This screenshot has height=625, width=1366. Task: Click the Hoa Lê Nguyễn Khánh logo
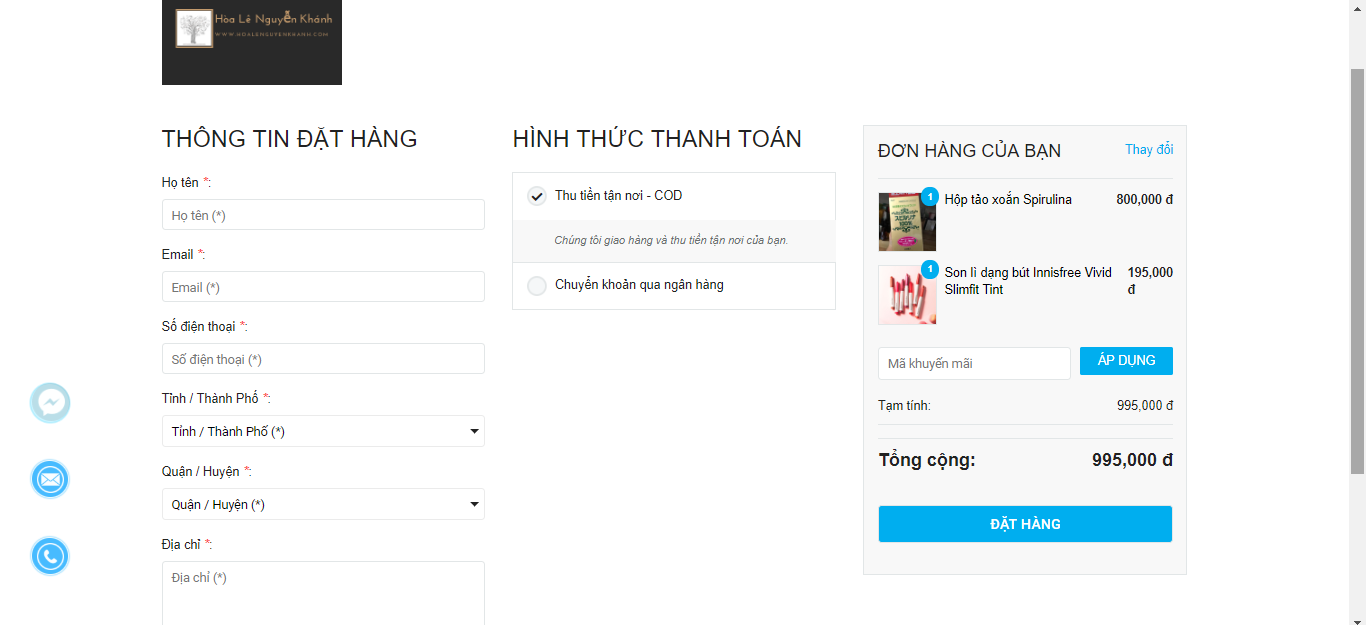tap(252, 40)
